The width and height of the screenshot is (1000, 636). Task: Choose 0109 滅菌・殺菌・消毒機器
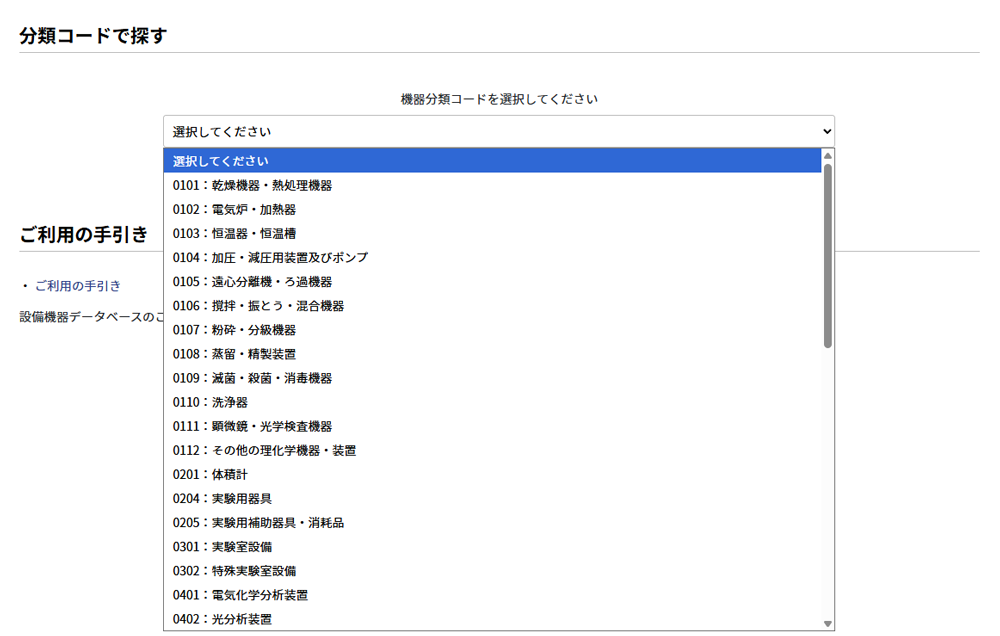coord(492,378)
